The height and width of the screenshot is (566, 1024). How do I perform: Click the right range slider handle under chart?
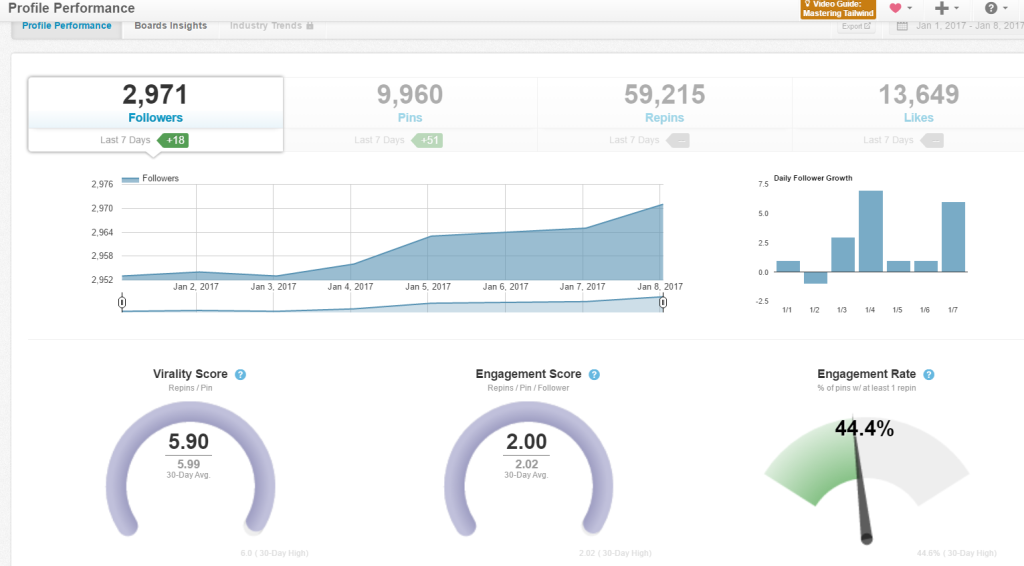pyautogui.click(x=663, y=302)
